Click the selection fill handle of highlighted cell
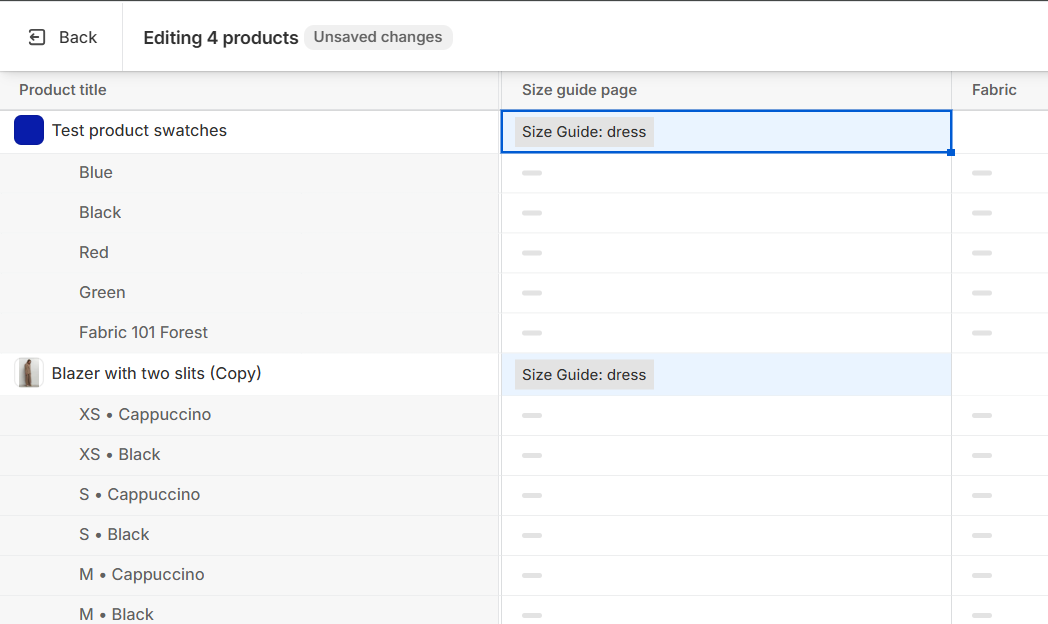This screenshot has width=1048, height=624. [x=951, y=152]
